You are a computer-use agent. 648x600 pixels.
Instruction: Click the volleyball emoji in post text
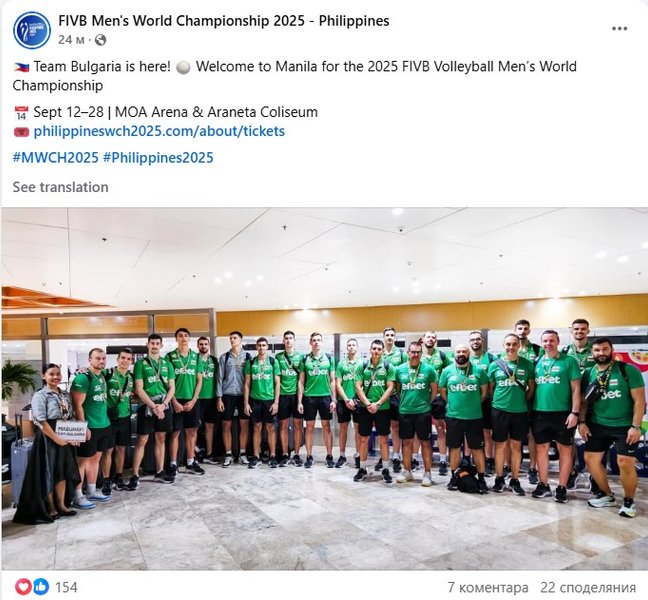tap(183, 67)
